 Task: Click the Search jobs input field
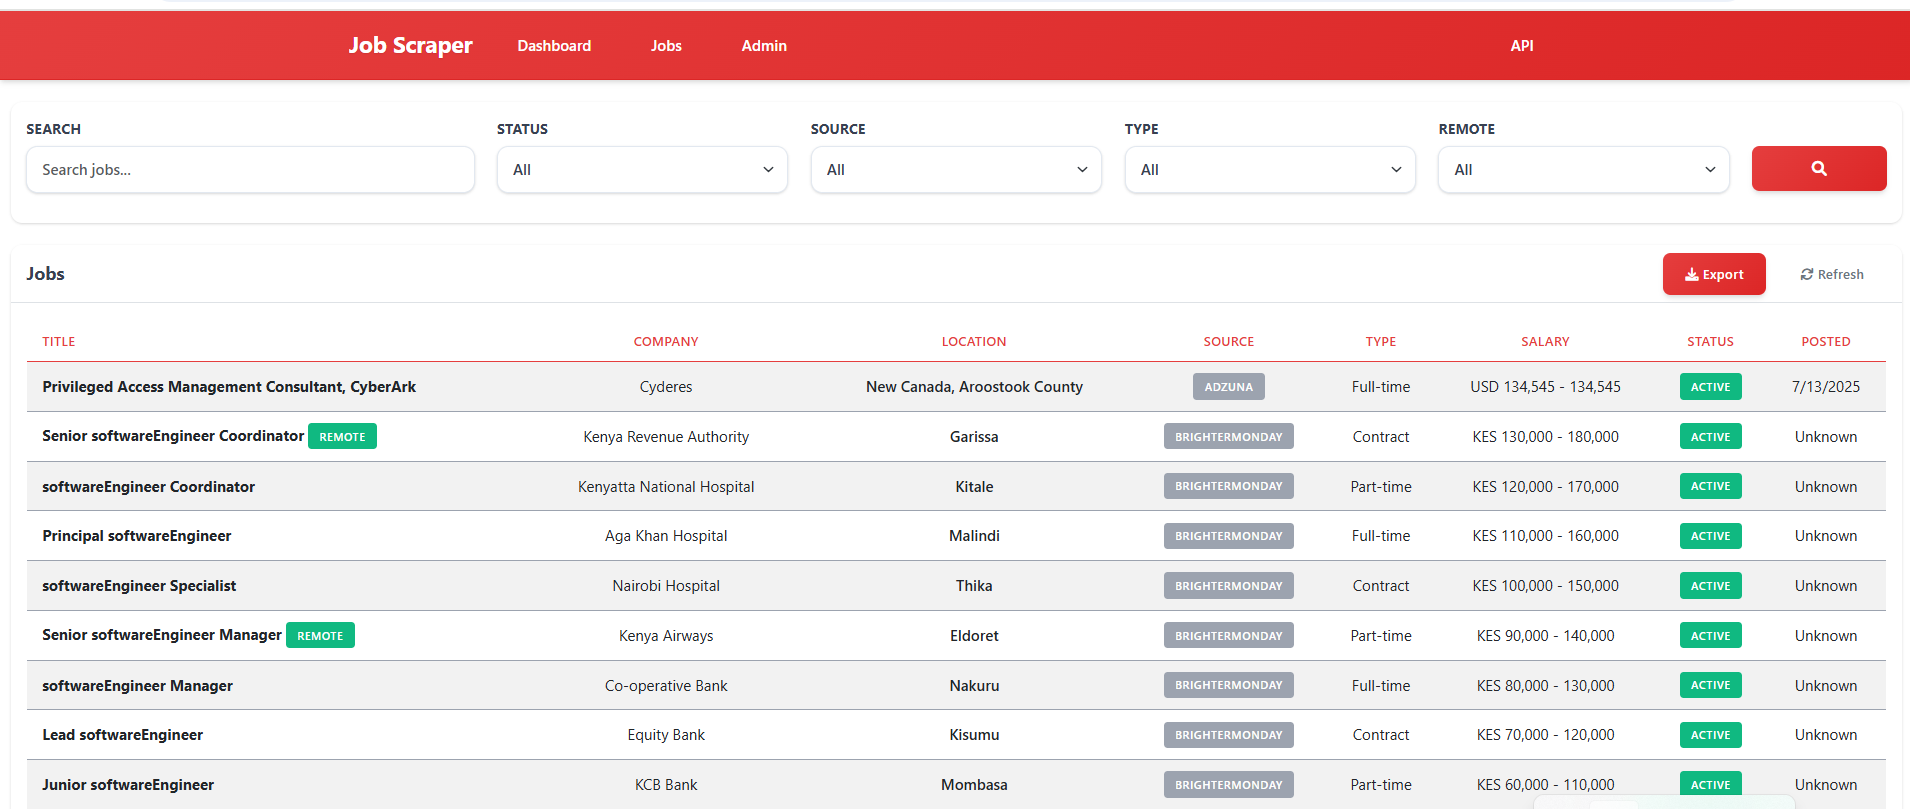pyautogui.click(x=250, y=170)
